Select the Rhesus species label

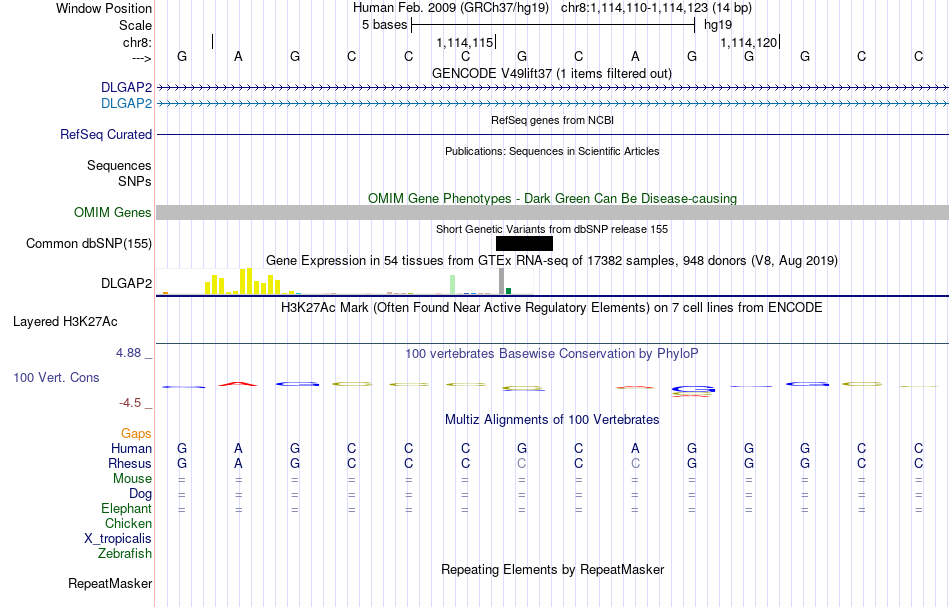pyautogui.click(x=130, y=463)
